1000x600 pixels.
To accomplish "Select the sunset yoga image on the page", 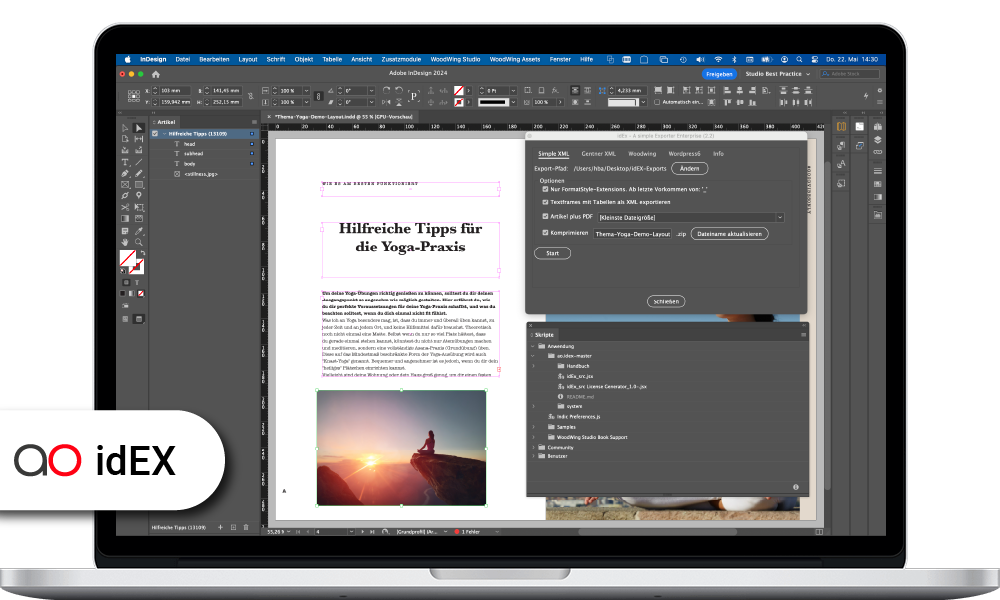I will pos(401,448).
